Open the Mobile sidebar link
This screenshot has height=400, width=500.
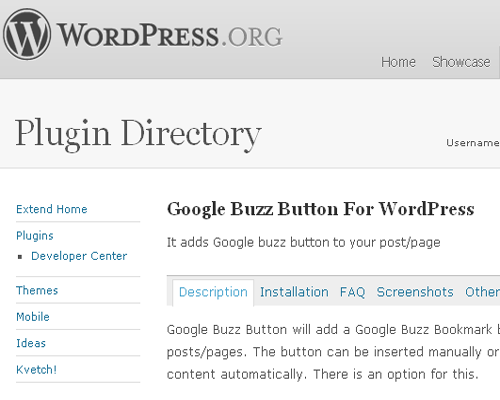[x=33, y=317]
